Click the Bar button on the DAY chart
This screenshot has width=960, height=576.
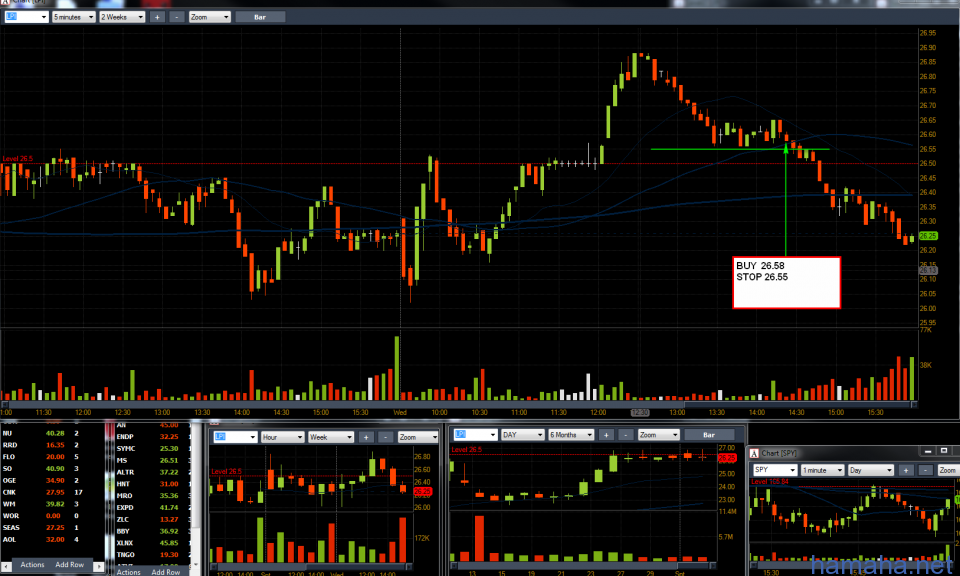708,435
